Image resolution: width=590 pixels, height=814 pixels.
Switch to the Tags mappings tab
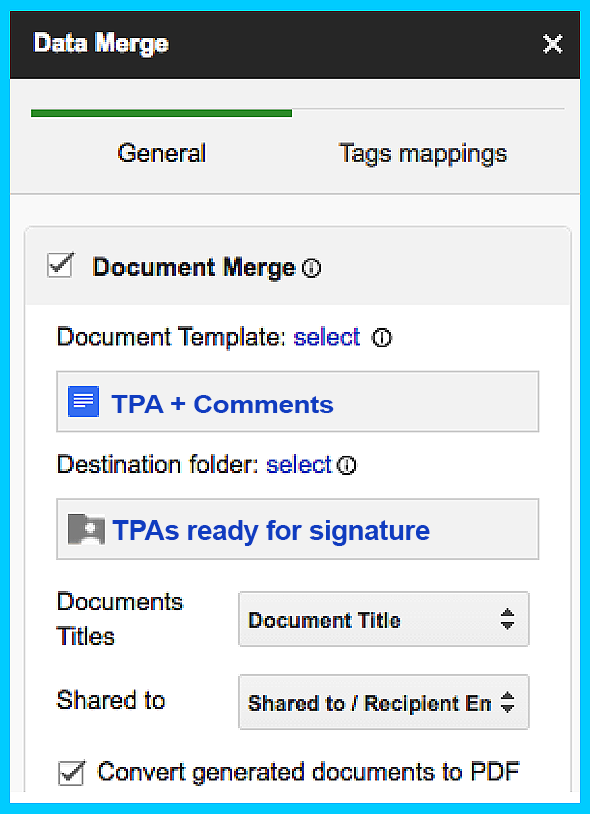[423, 154]
